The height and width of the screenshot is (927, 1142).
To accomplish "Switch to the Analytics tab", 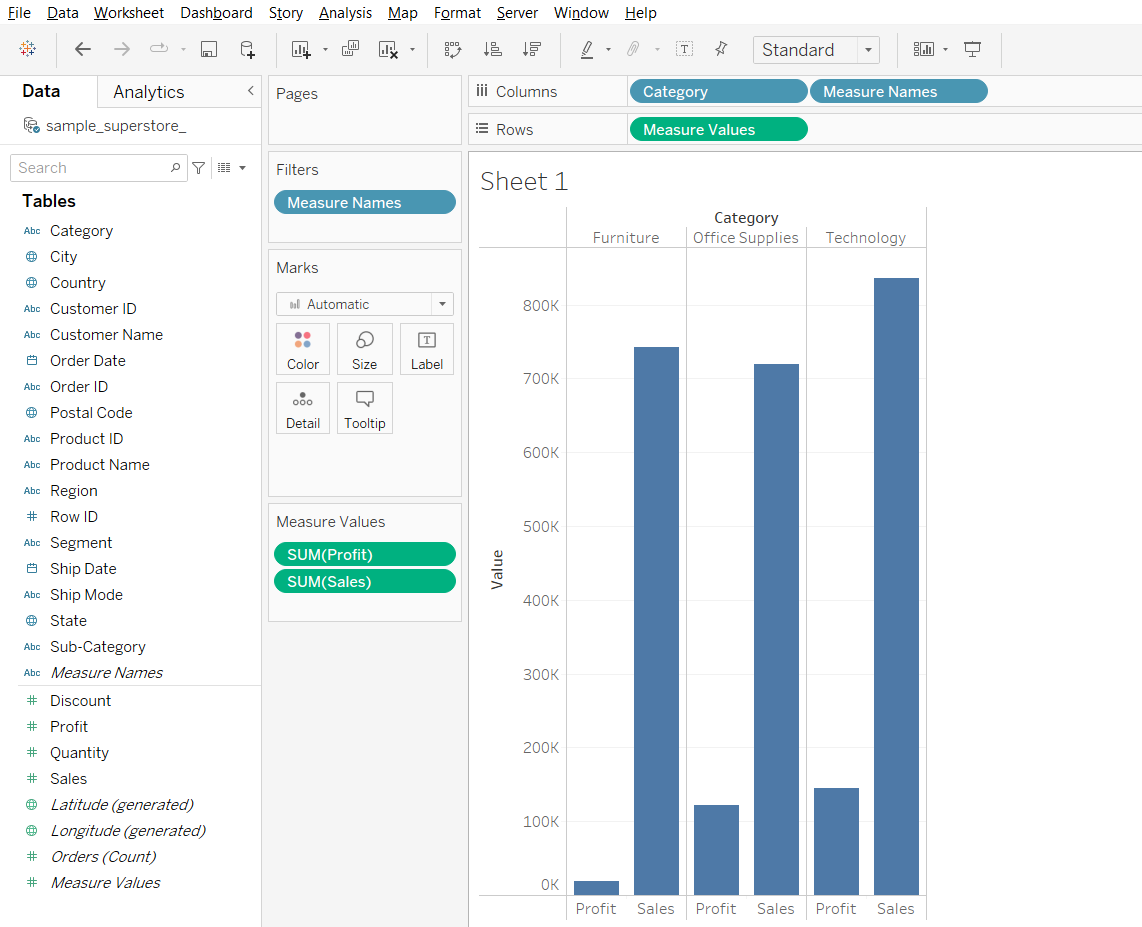I will click(149, 92).
